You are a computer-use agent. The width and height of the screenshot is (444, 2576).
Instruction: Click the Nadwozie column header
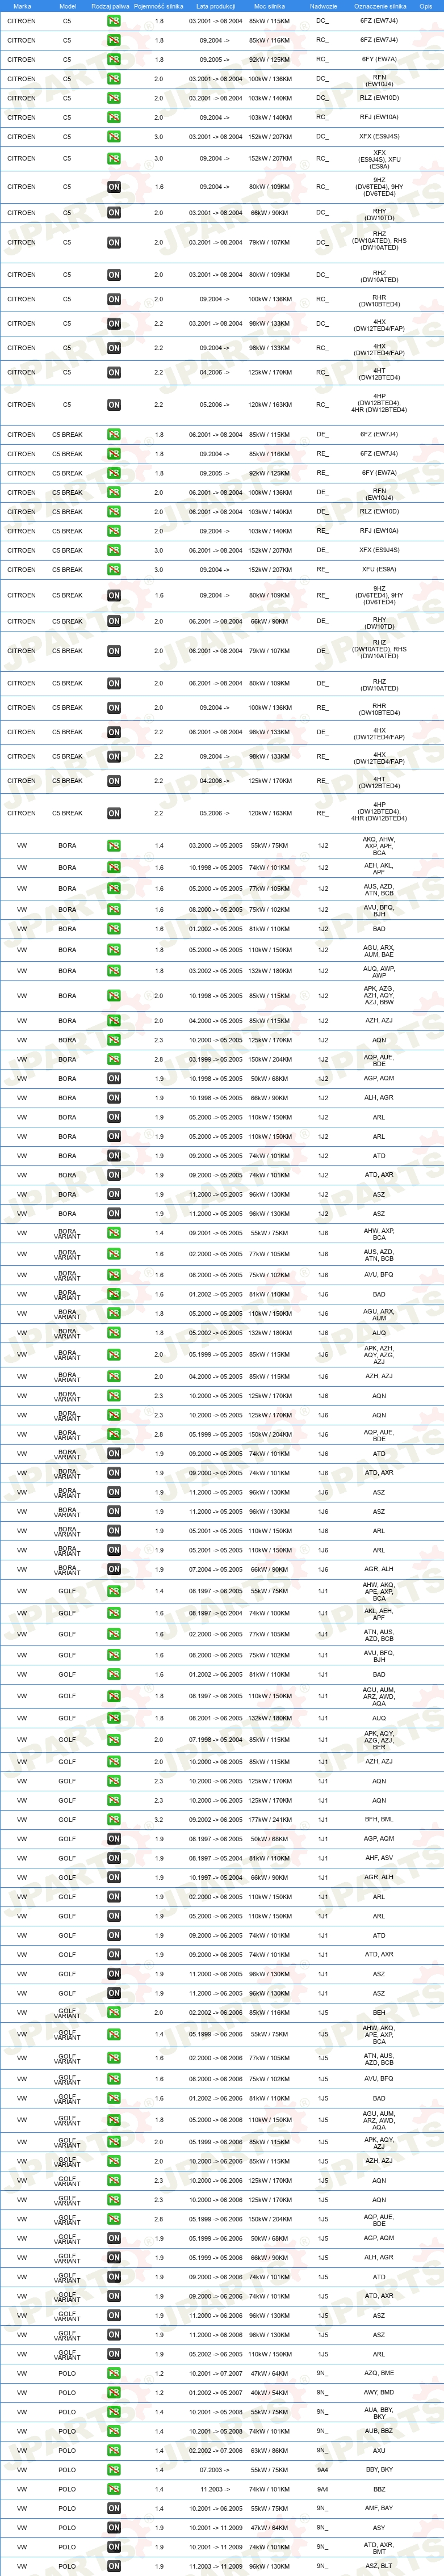323,6
